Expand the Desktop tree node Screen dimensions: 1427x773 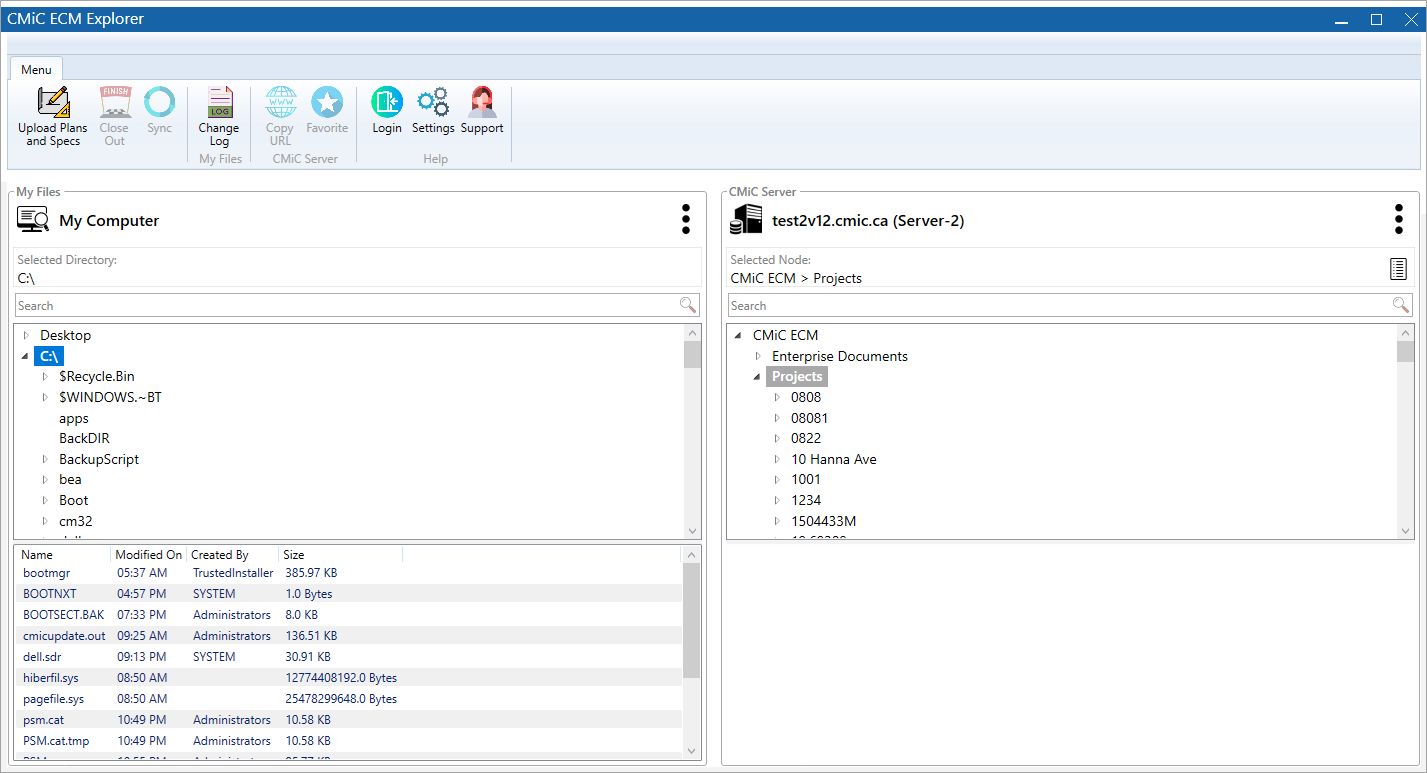pos(26,335)
